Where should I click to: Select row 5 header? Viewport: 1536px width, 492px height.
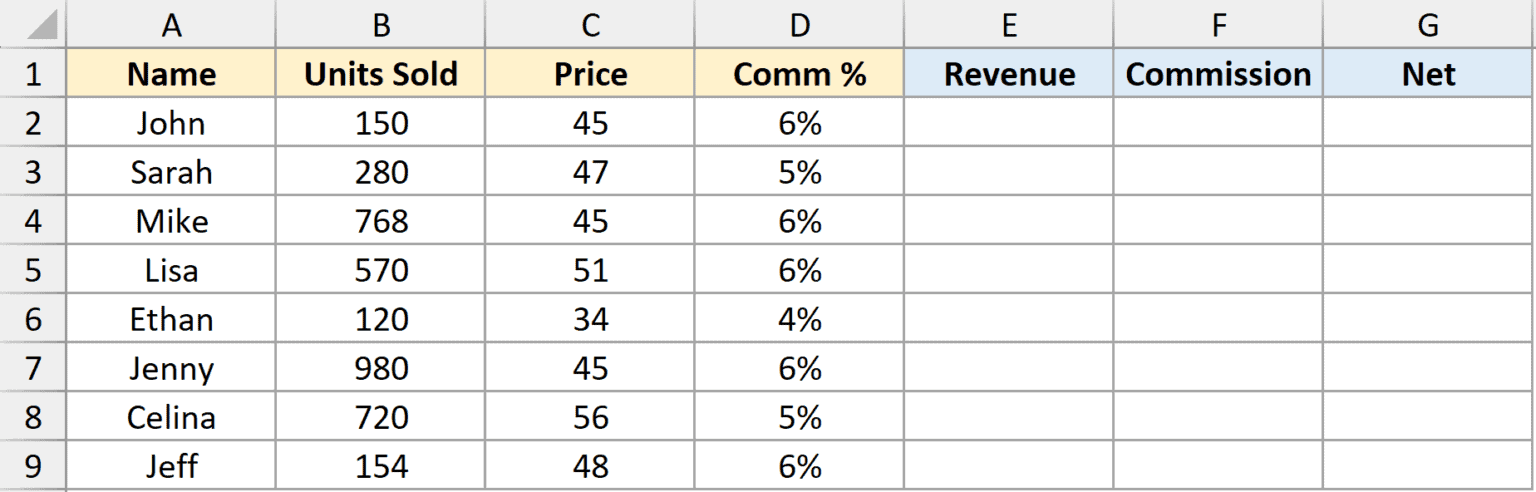coord(33,270)
